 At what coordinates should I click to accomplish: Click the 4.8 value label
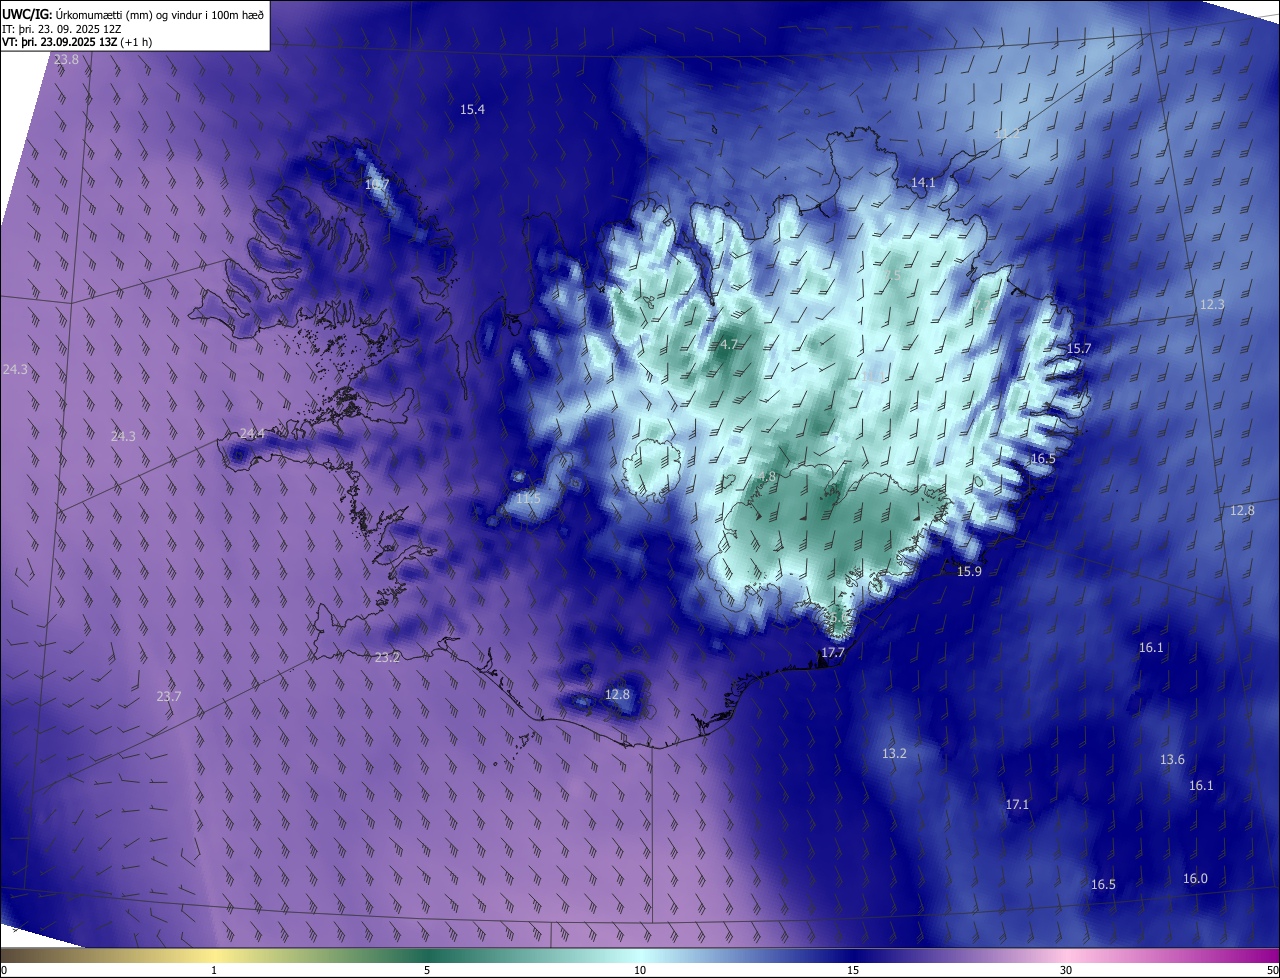767,476
